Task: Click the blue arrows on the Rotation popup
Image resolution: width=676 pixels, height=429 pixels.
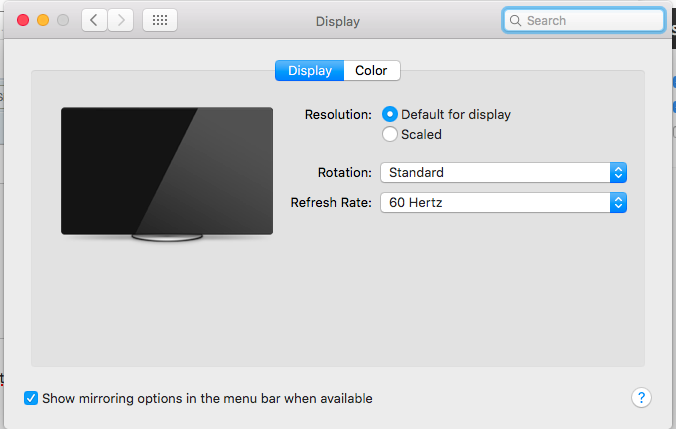Action: [x=618, y=172]
